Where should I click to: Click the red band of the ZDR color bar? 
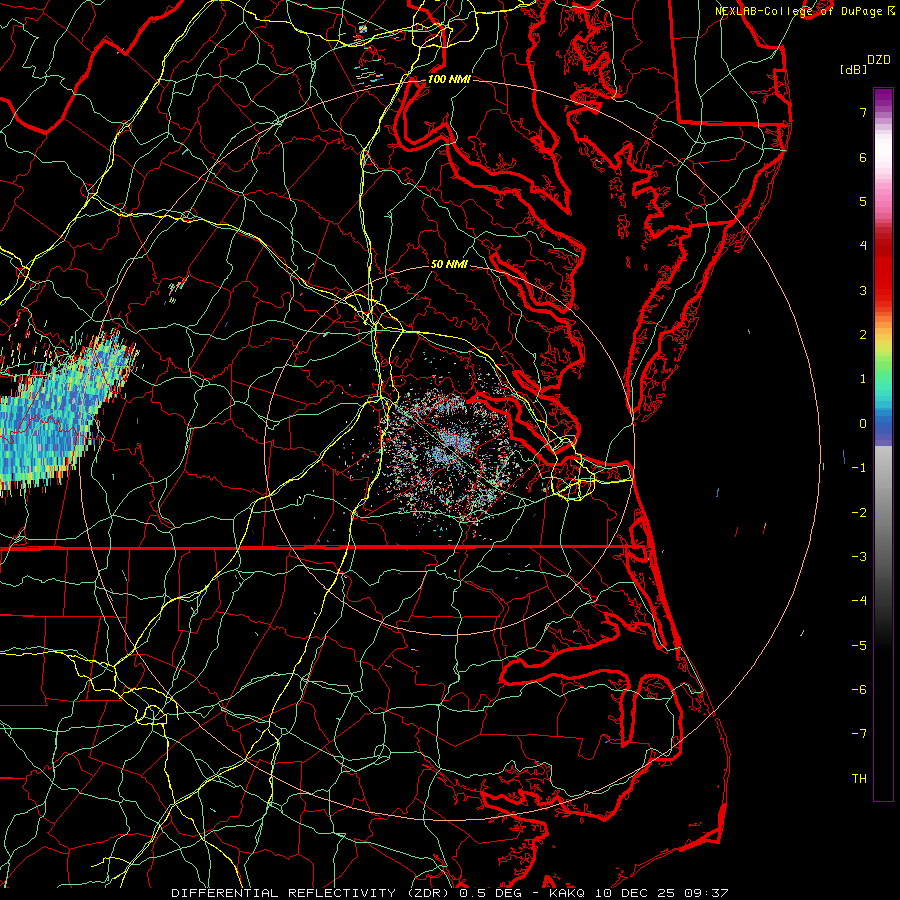[883, 270]
